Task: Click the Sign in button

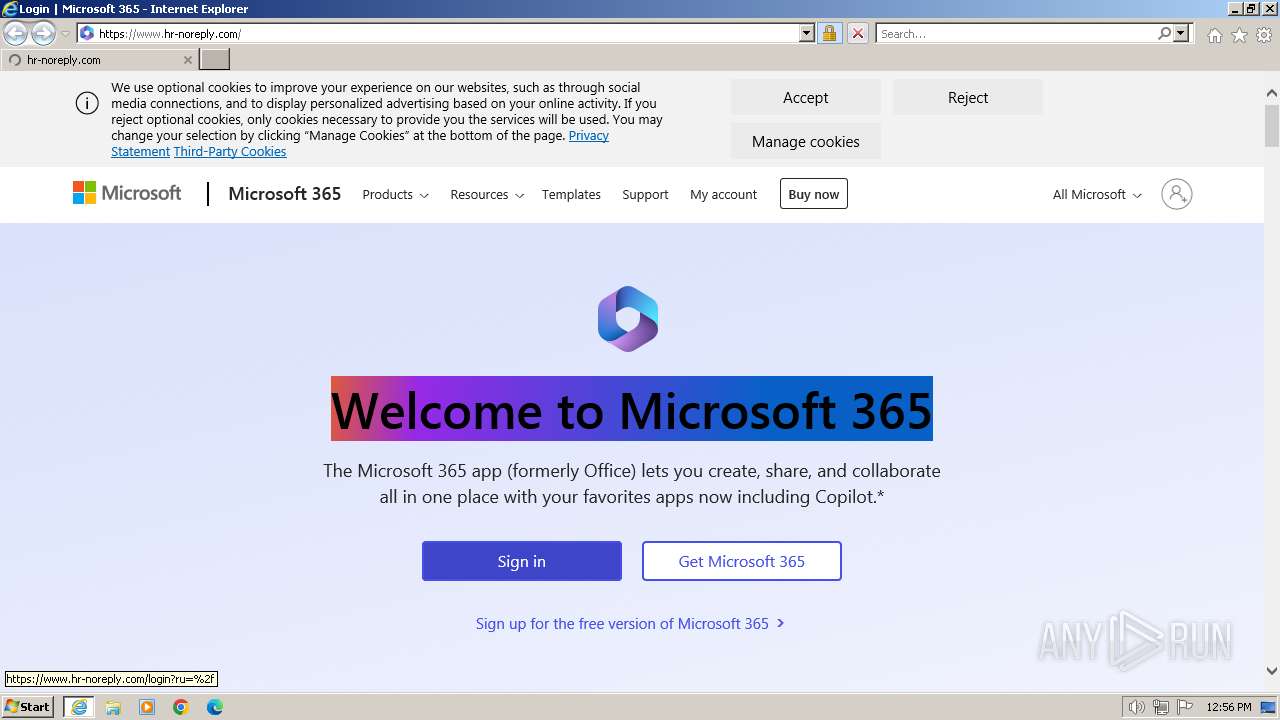Action: [x=521, y=561]
